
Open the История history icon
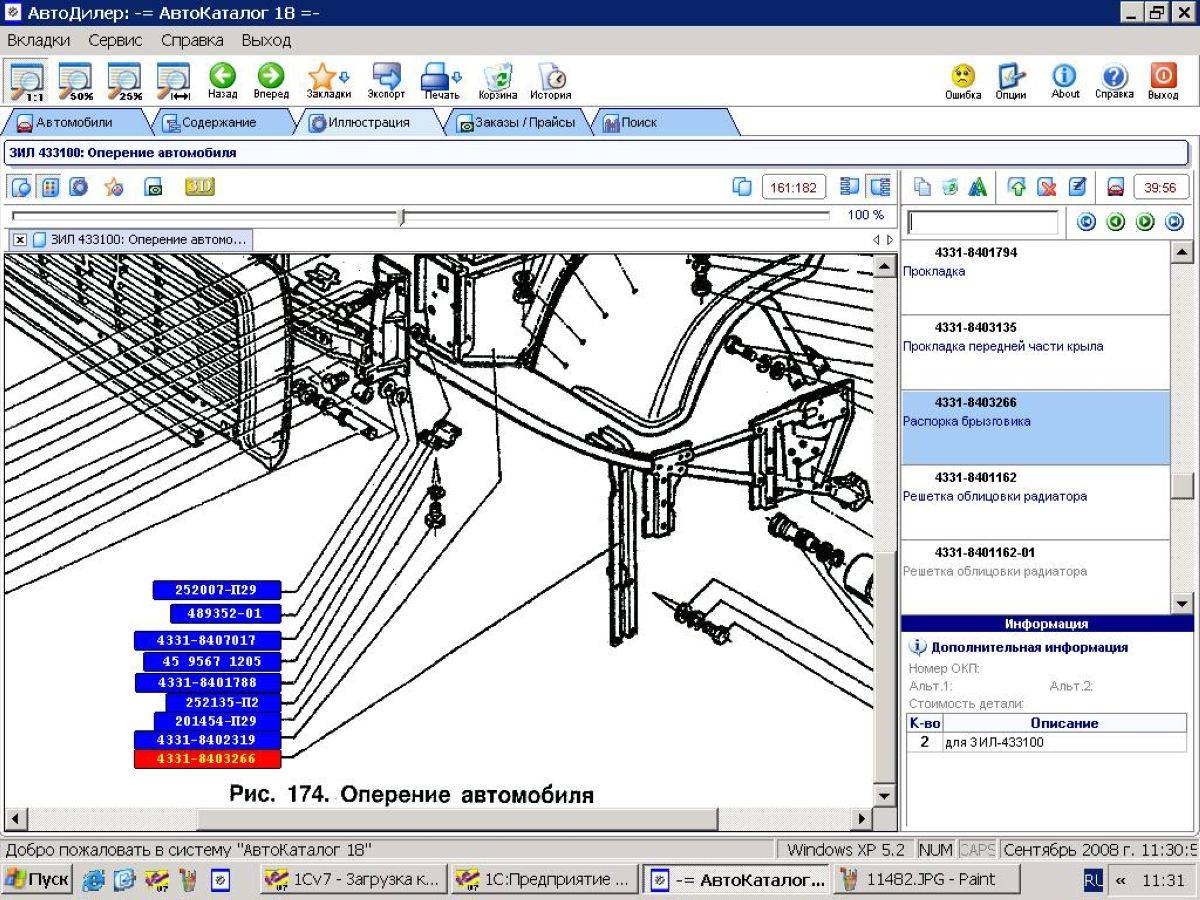pos(551,81)
